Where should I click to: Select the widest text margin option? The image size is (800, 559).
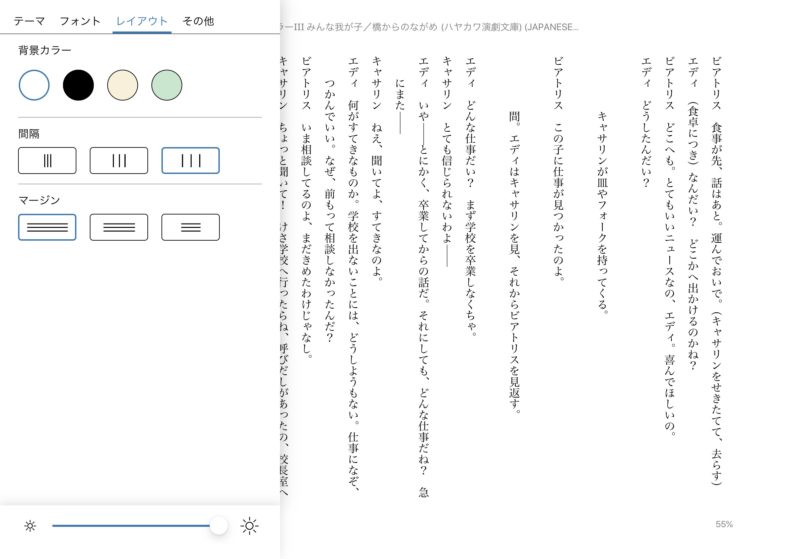tap(47, 227)
